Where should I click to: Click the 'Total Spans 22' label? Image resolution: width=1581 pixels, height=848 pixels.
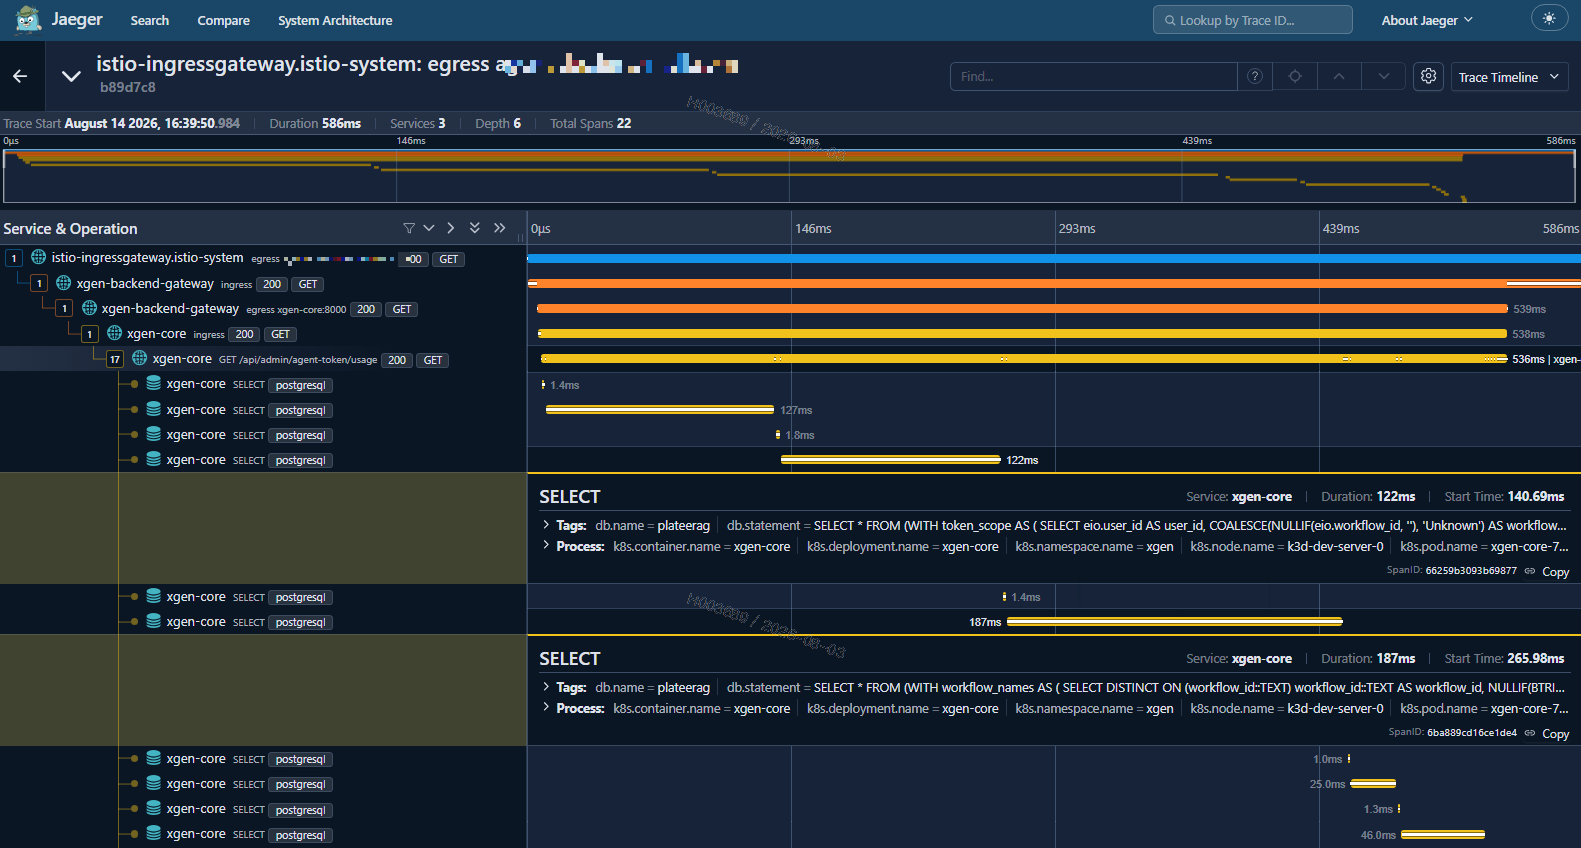tap(590, 123)
